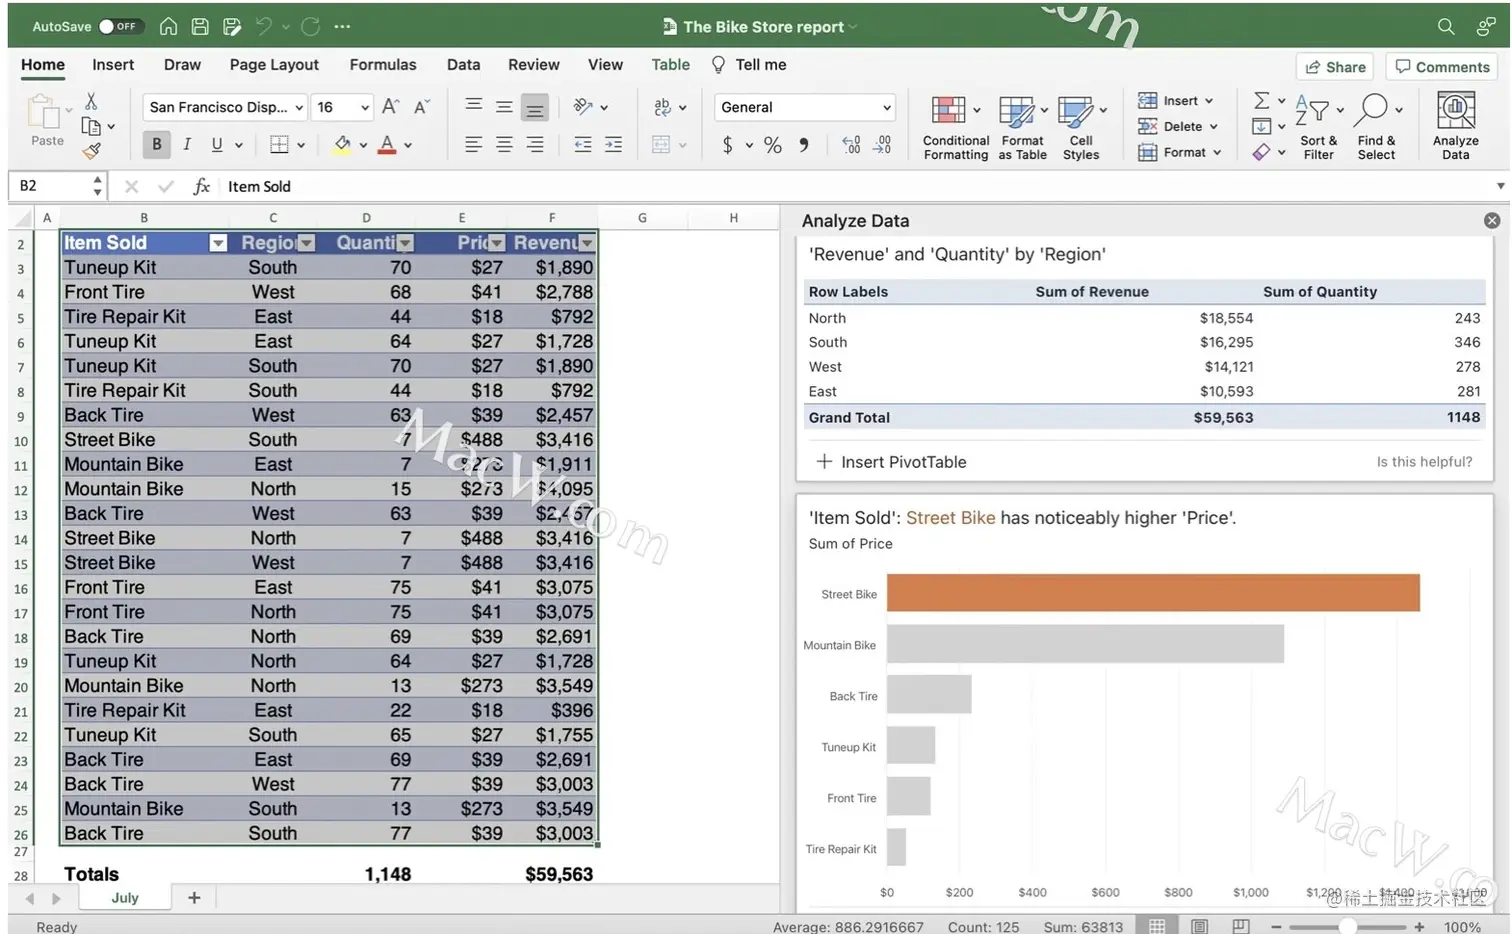Viewport: 1512px width, 934px height.
Task: Click the Analyze Data button
Action: pos(1455,126)
